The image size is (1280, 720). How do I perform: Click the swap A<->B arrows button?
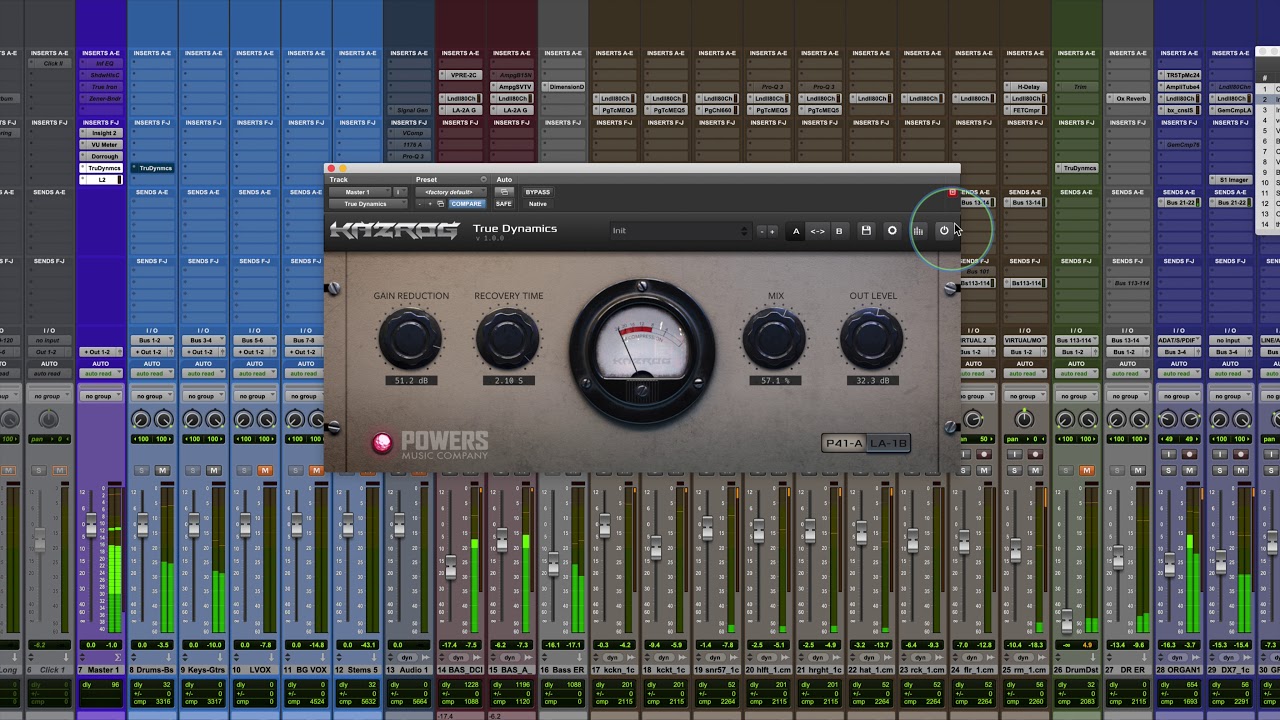point(817,231)
